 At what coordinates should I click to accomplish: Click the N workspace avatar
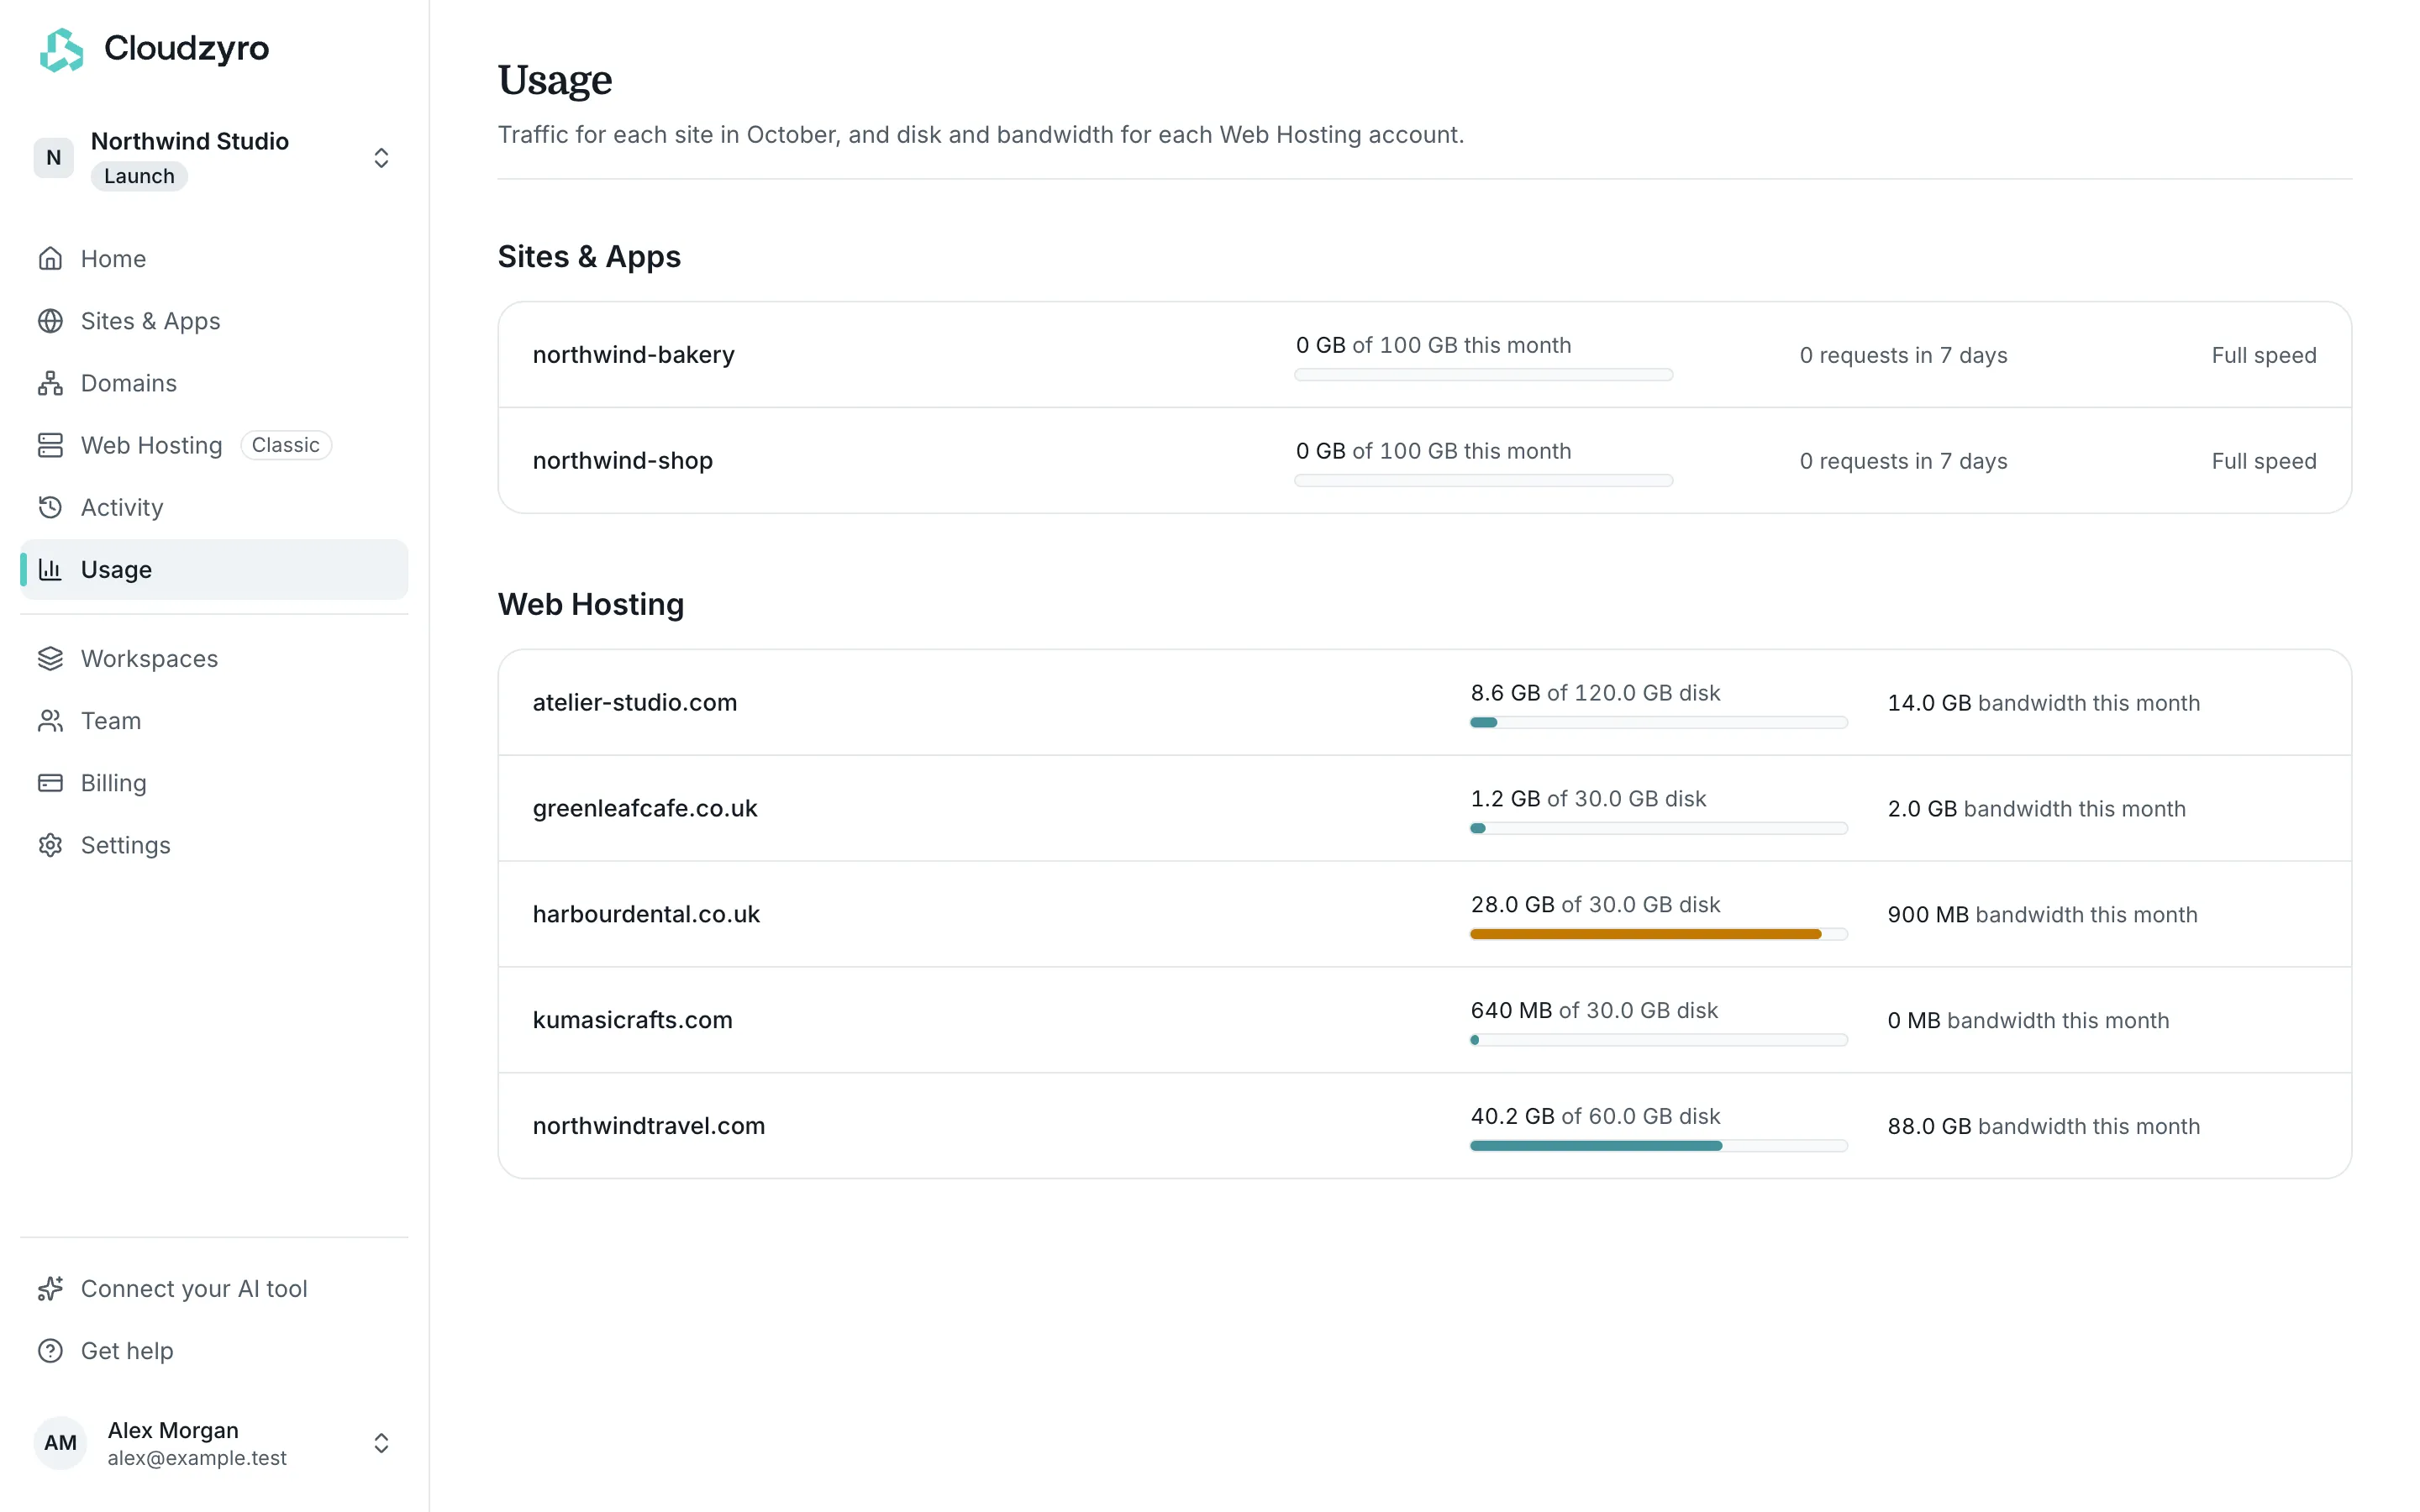(53, 158)
